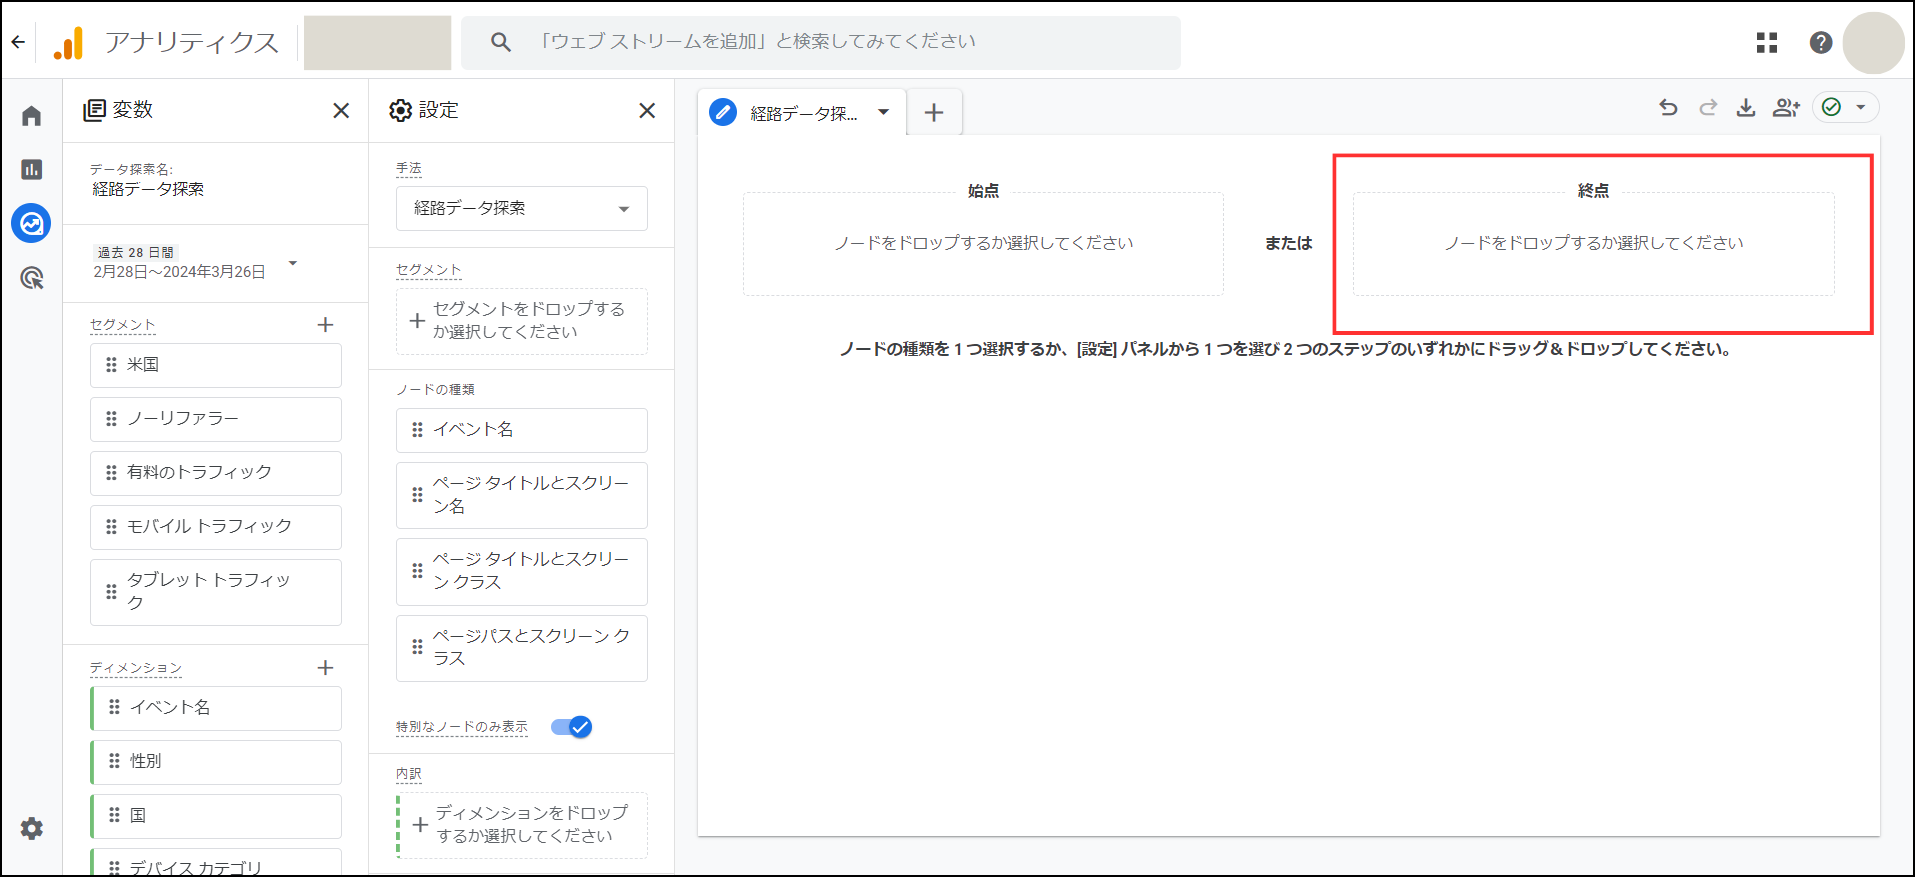
Task: Click the 設定 gear icon
Action: click(x=400, y=110)
